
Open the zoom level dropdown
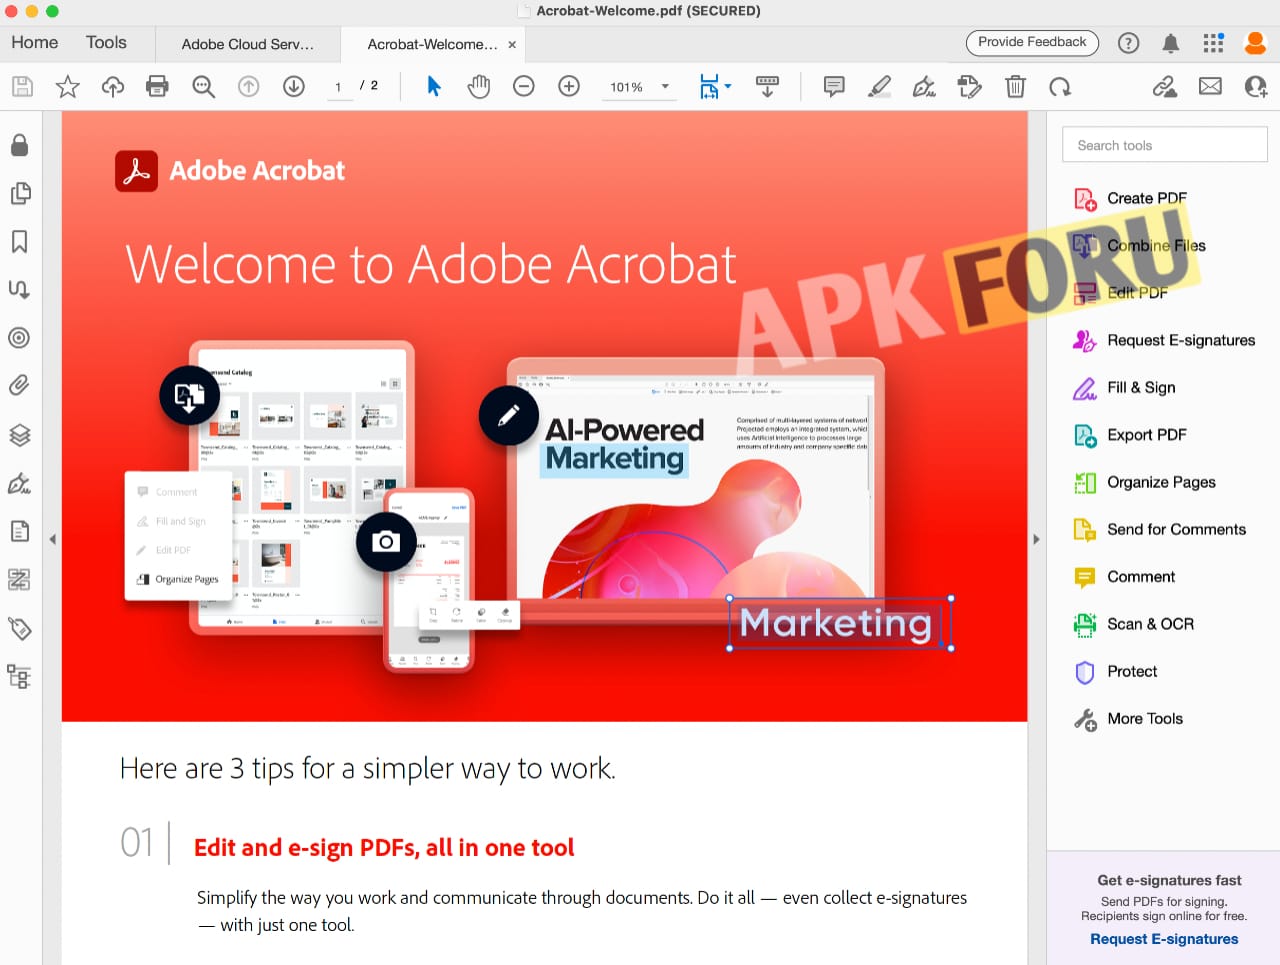665,87
